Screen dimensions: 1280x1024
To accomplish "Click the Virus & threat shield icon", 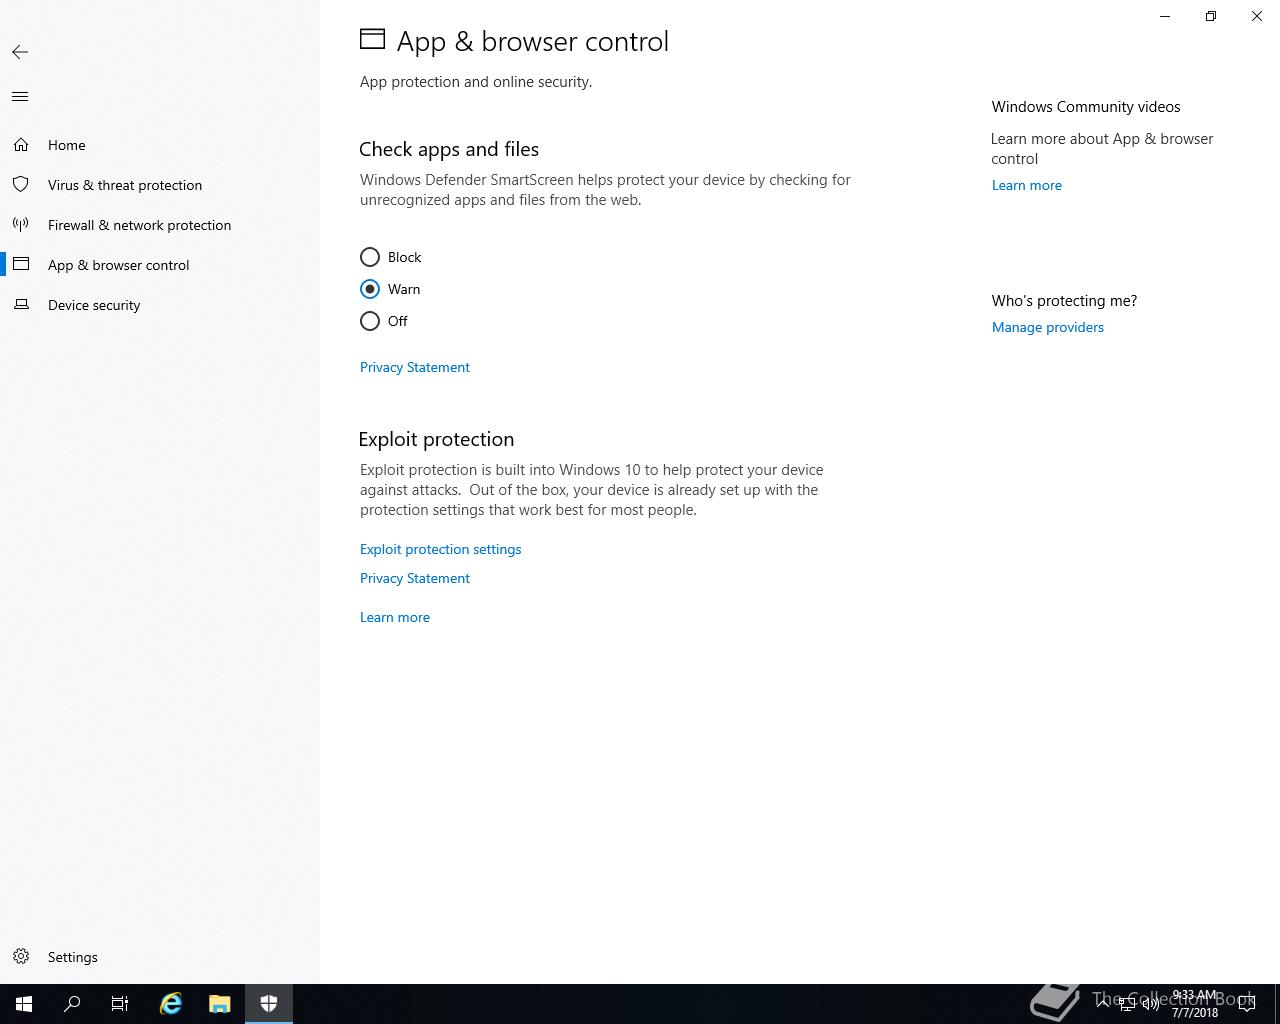I will 21,185.
